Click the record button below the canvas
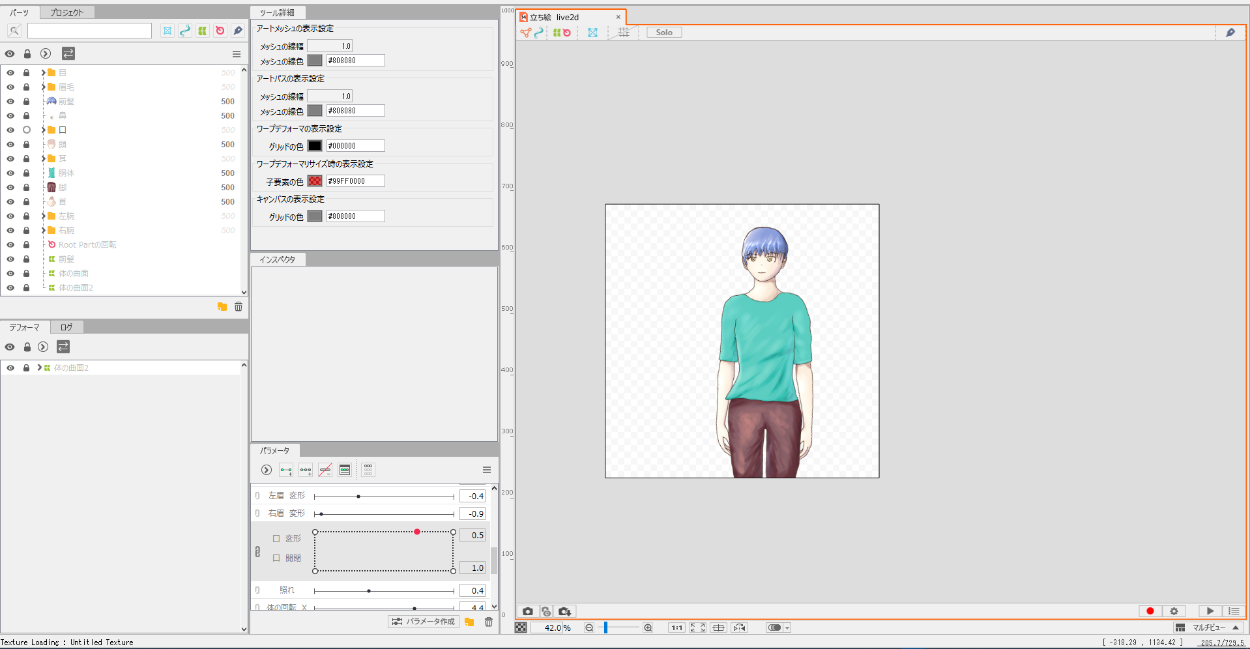Screen dimensions: 1250x649 pyautogui.click(x=1150, y=611)
